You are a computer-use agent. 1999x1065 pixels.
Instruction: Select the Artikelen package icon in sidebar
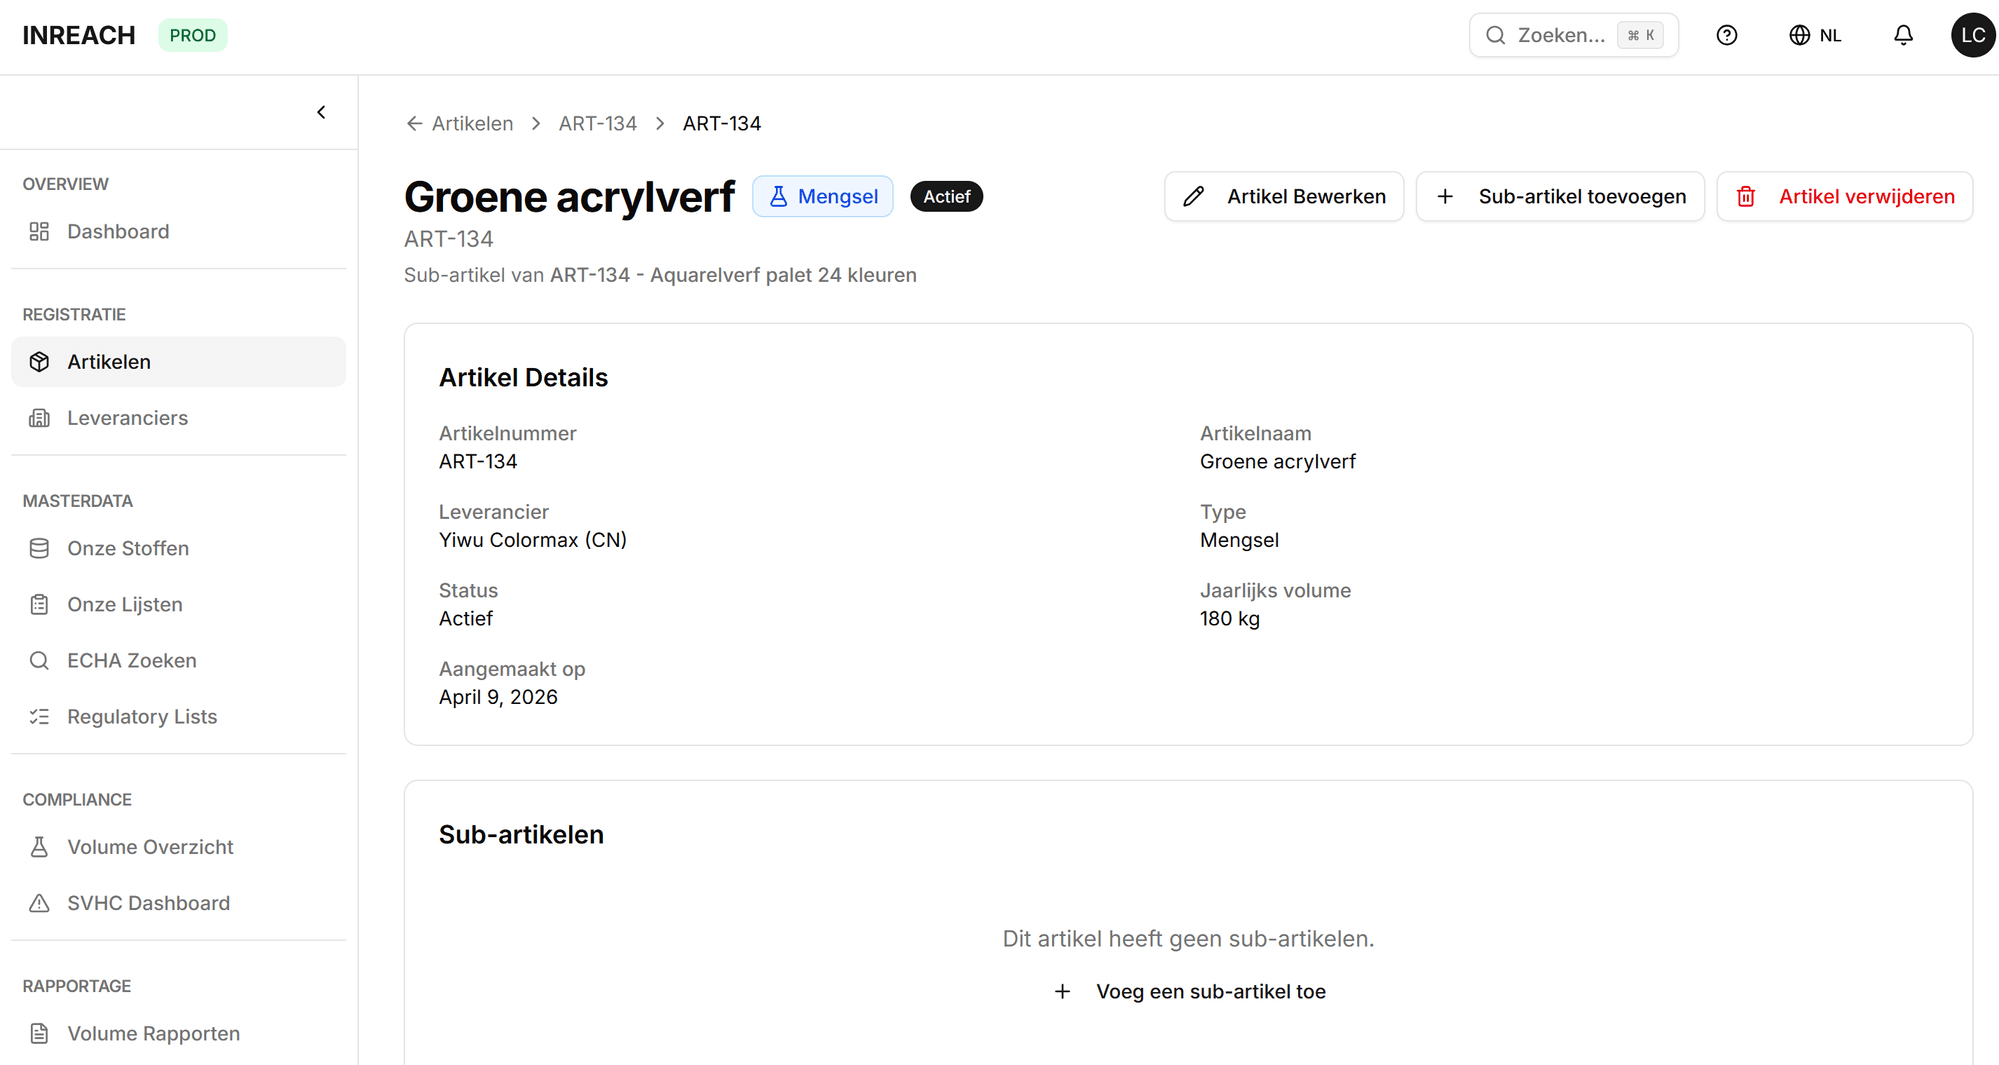tap(39, 361)
